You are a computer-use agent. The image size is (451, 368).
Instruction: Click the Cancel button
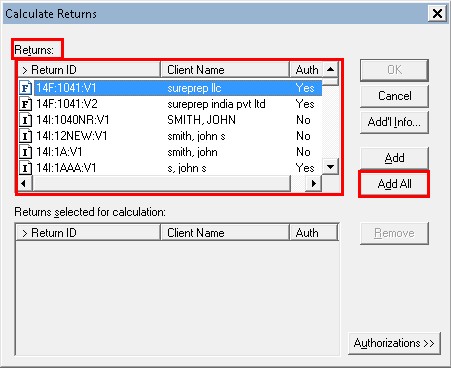pos(394,96)
